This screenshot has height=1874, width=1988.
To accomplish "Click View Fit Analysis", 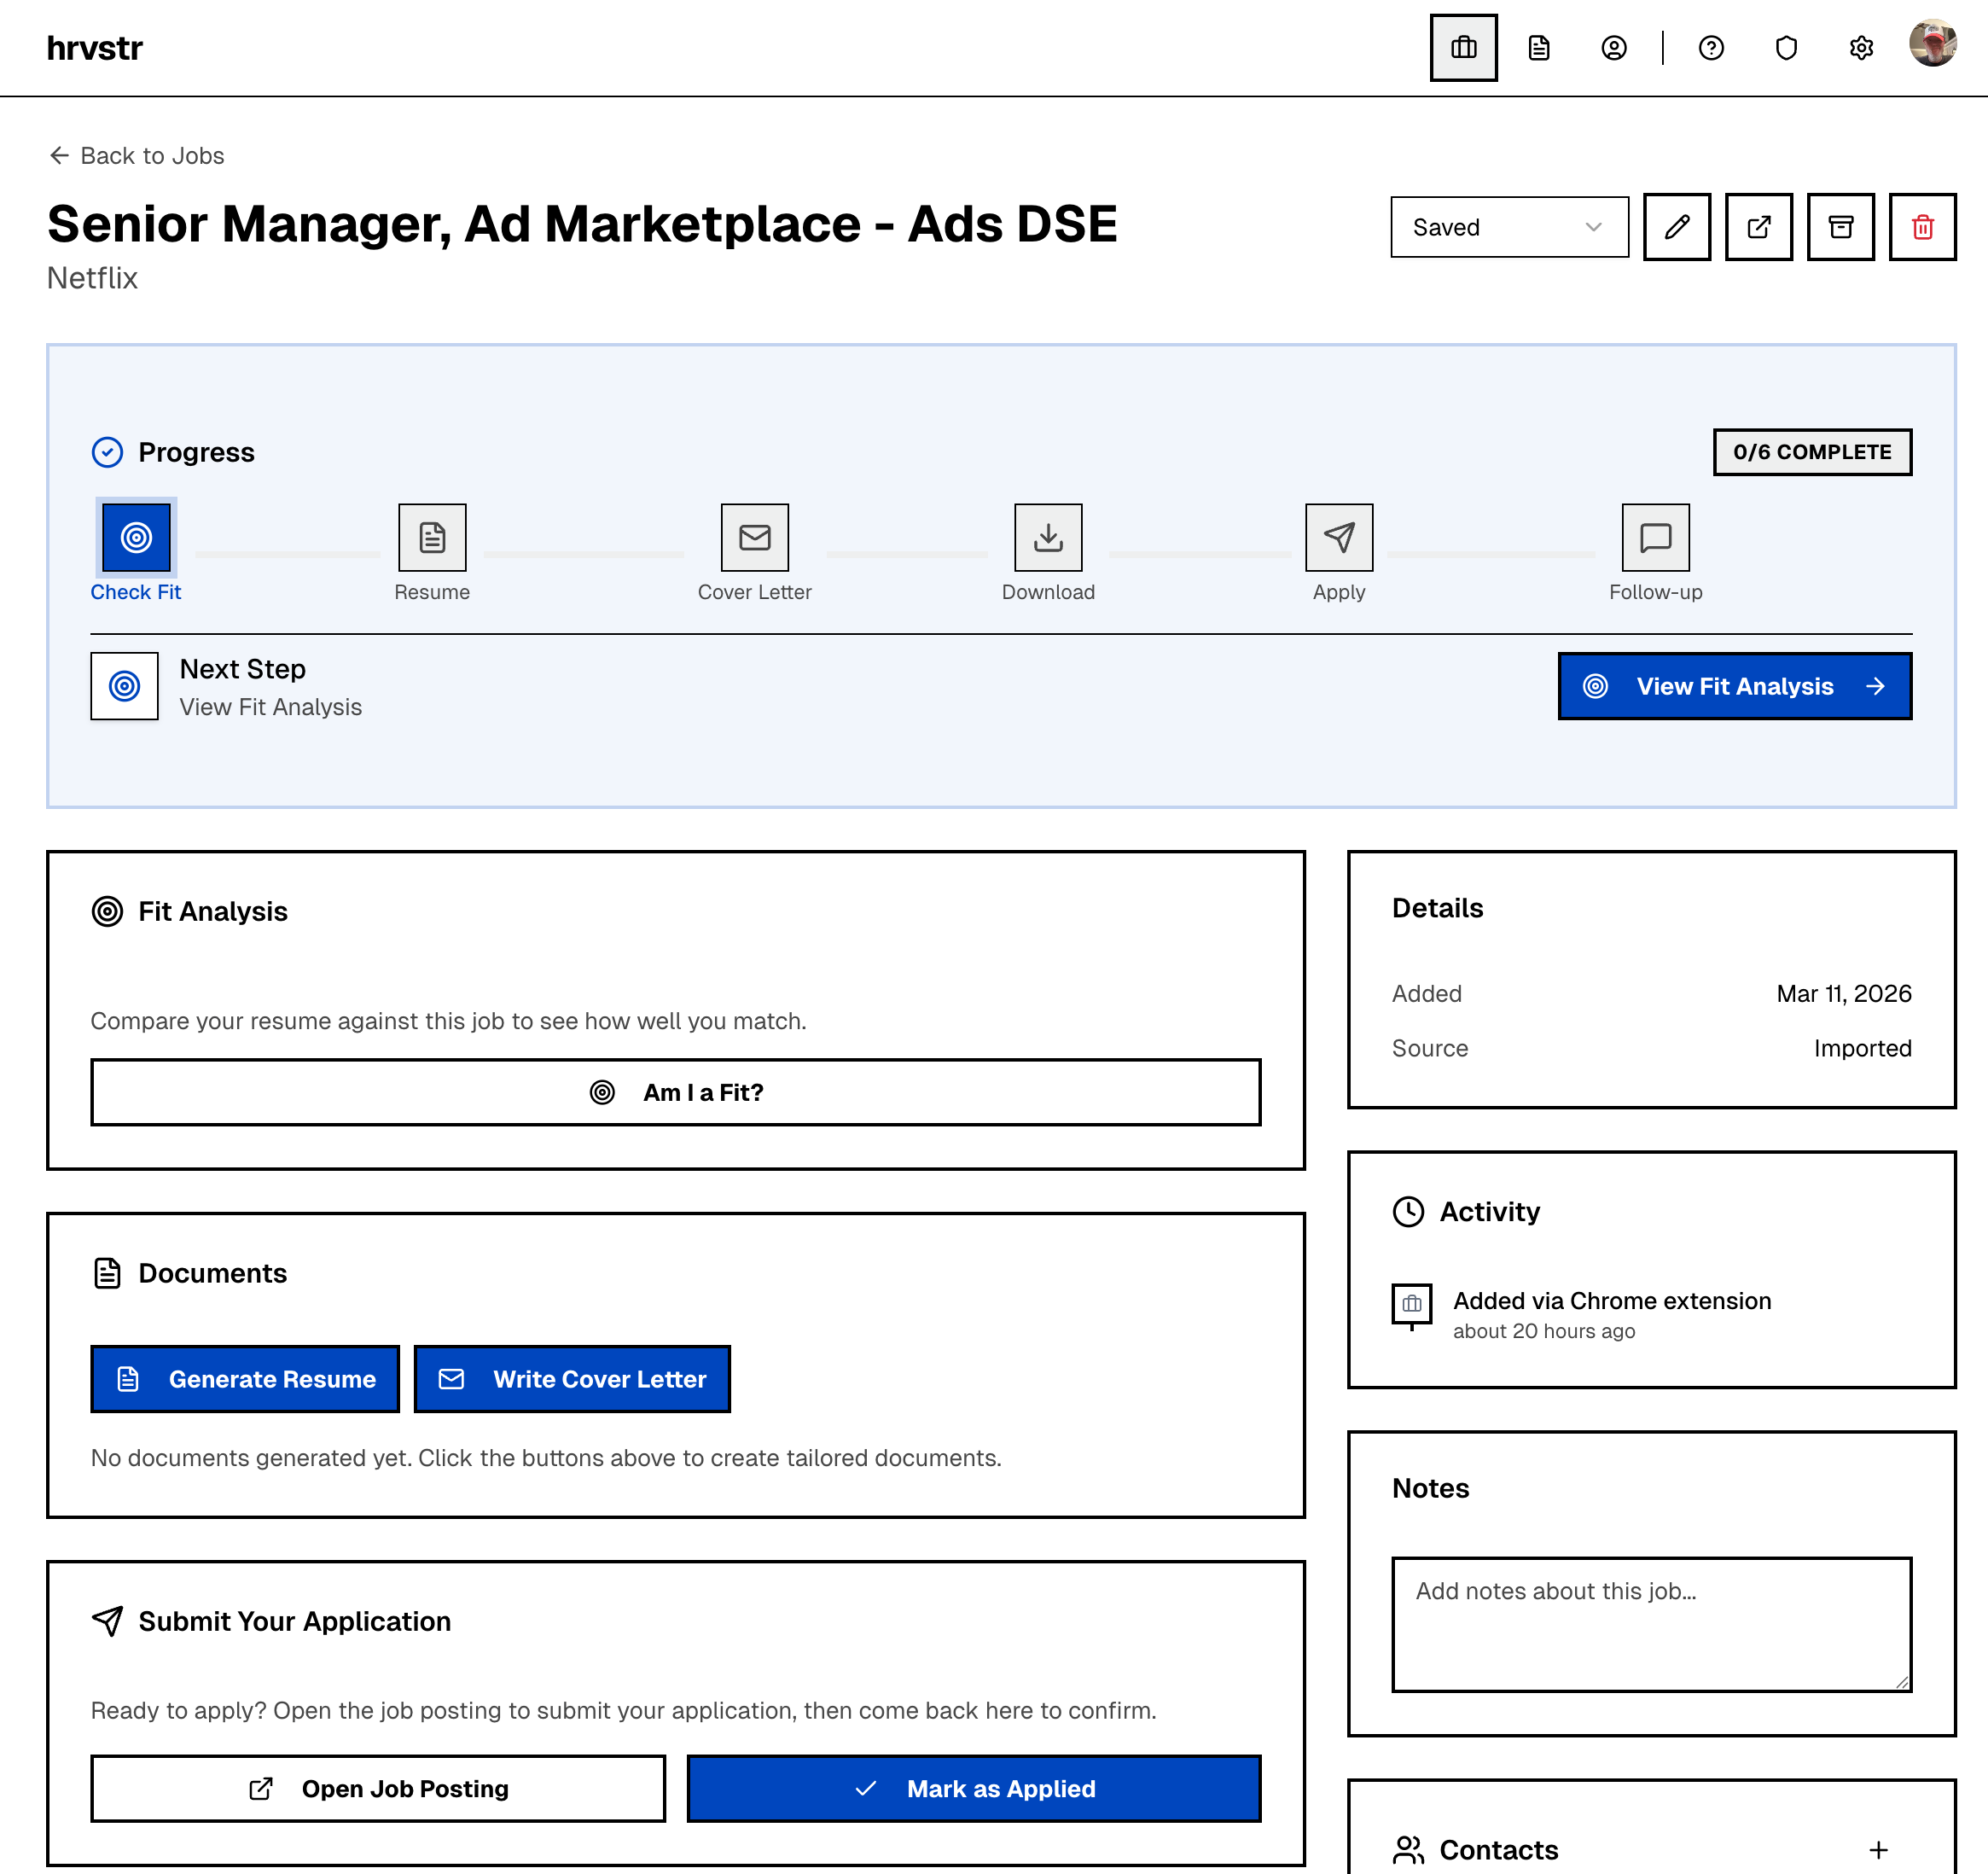I will 1734,686.
